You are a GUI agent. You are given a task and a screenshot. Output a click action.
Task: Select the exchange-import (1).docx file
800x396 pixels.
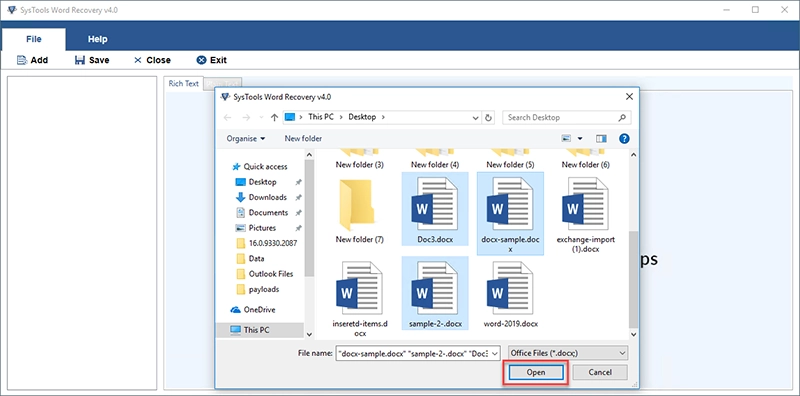pyautogui.click(x=586, y=214)
